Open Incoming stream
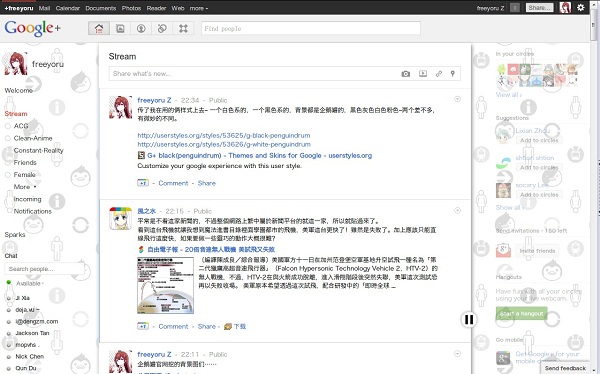 tap(28, 199)
